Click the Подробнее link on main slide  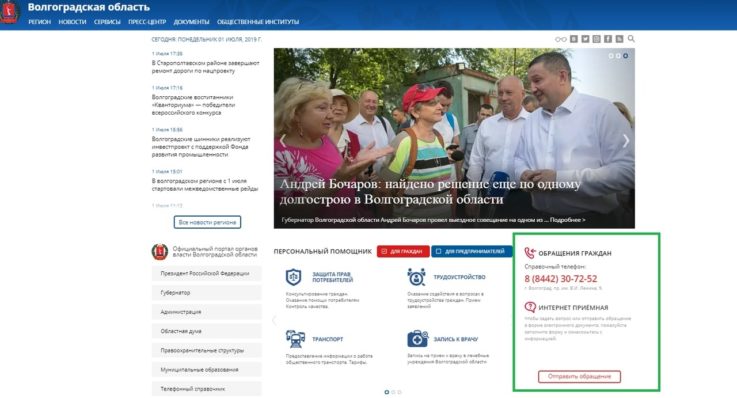tap(567, 220)
